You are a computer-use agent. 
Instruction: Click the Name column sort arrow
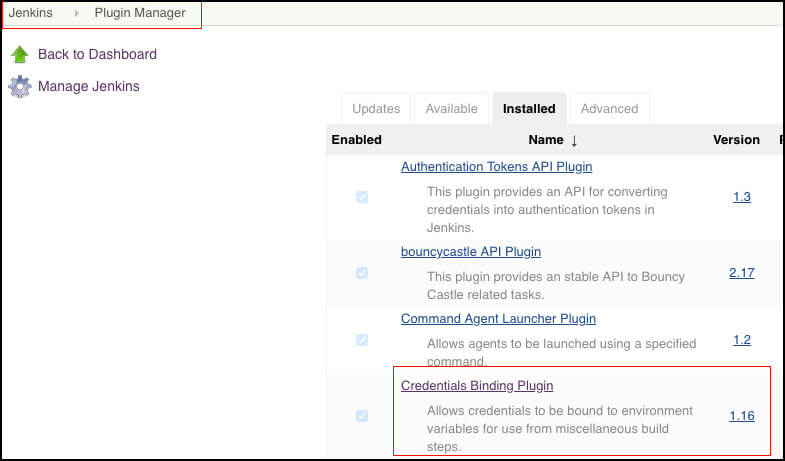click(x=574, y=141)
